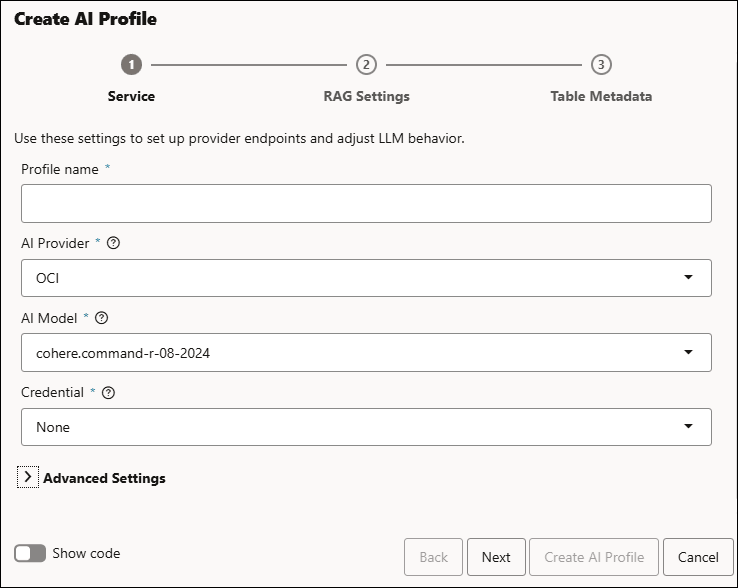The width and height of the screenshot is (738, 588).
Task: Go to the Table Metadata step
Action: click(x=601, y=96)
